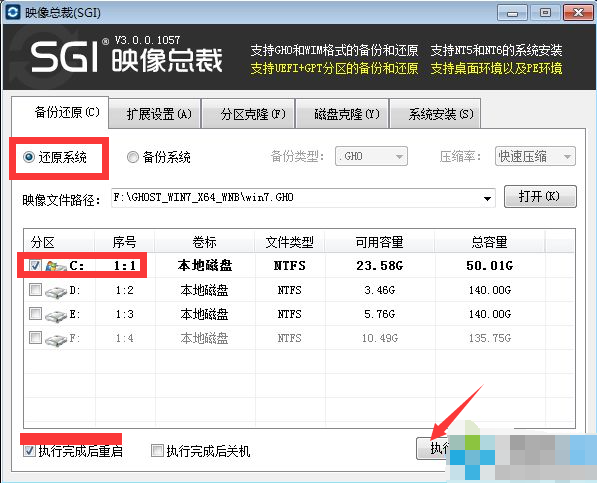Click the 总容量 column header

point(490,242)
